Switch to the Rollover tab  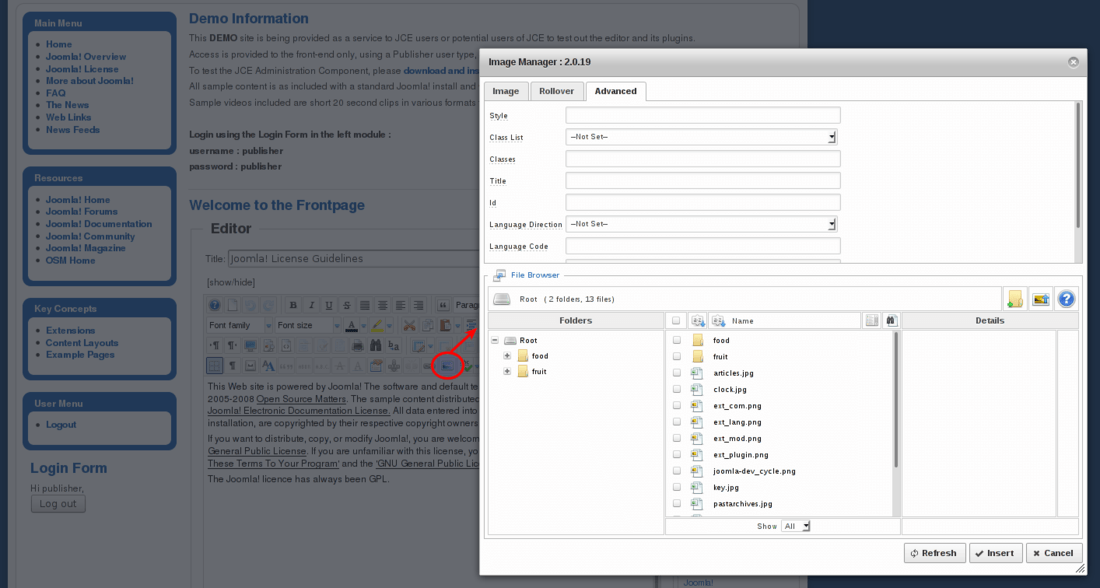point(556,91)
